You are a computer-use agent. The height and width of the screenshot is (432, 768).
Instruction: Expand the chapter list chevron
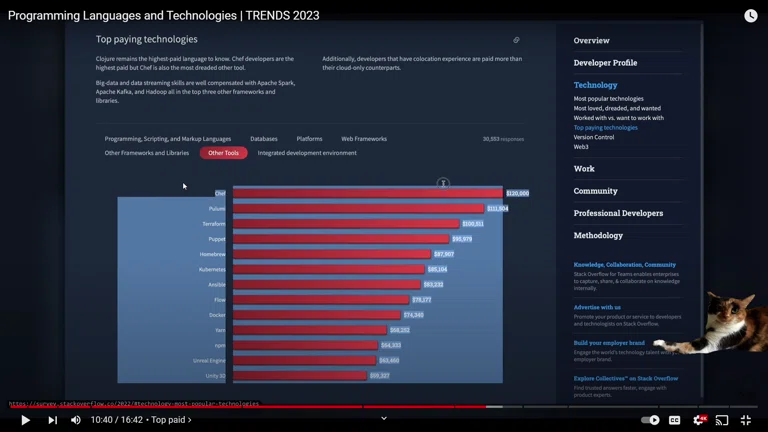[384, 419]
